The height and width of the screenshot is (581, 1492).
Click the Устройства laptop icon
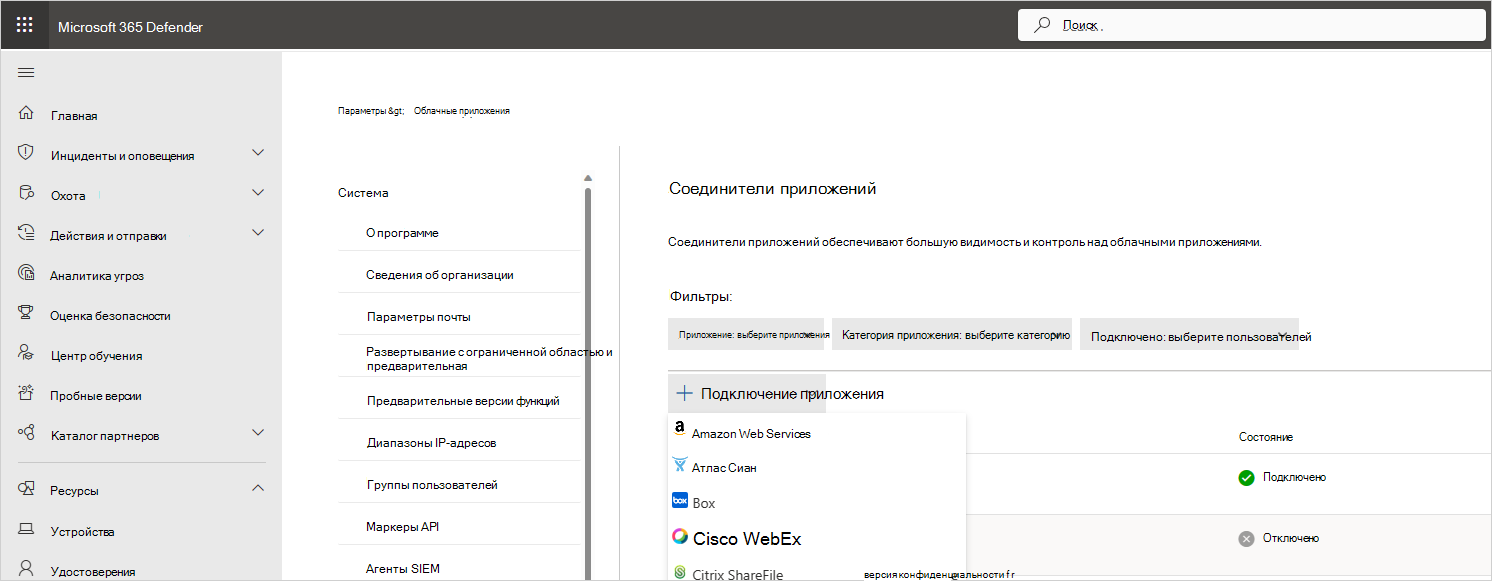coord(27,530)
